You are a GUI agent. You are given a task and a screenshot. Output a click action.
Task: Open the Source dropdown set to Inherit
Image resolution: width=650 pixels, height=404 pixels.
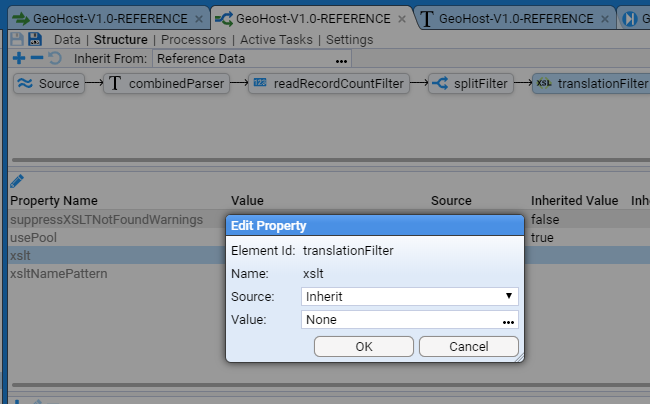click(409, 296)
